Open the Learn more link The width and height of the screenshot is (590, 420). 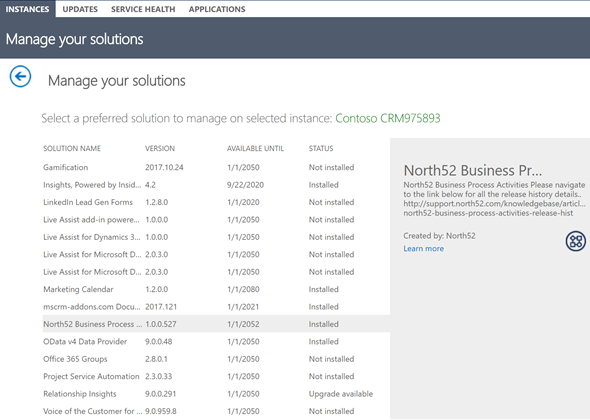[x=423, y=248]
